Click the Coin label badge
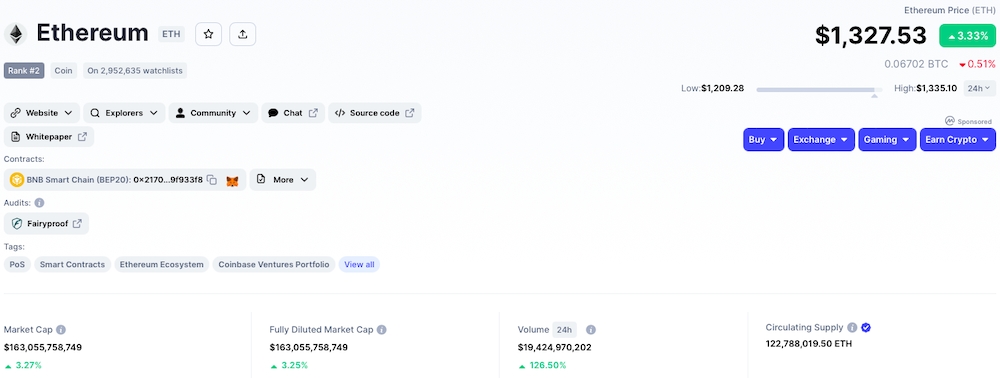 point(64,70)
